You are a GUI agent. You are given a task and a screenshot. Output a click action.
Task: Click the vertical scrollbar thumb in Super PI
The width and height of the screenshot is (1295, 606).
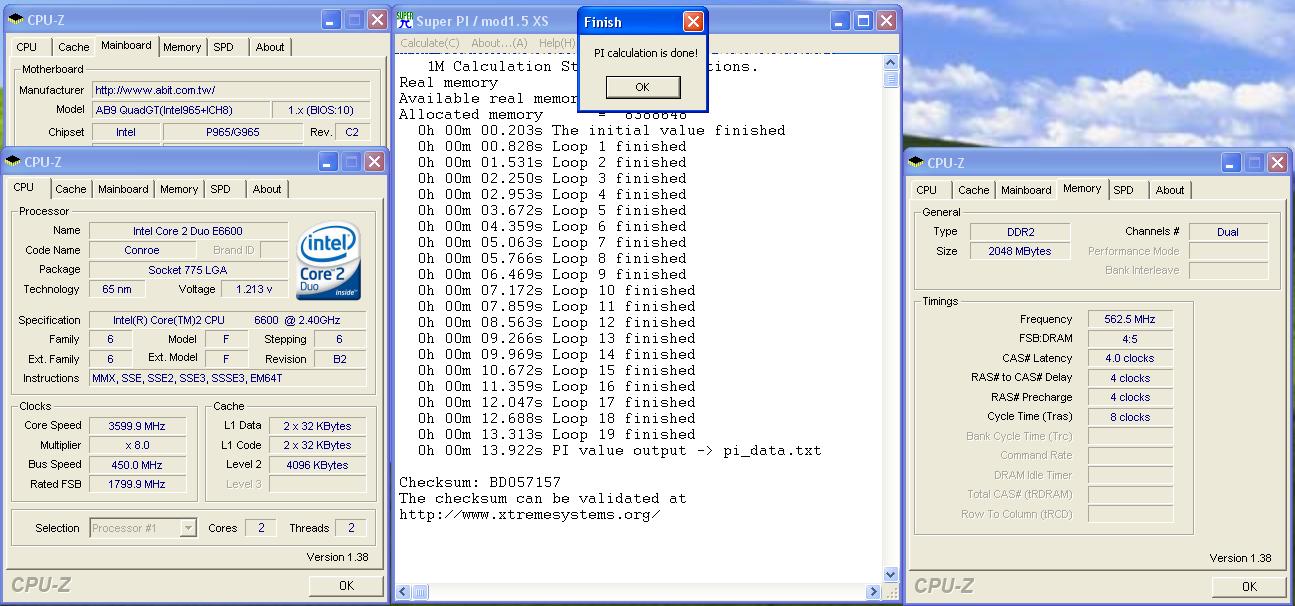click(891, 78)
